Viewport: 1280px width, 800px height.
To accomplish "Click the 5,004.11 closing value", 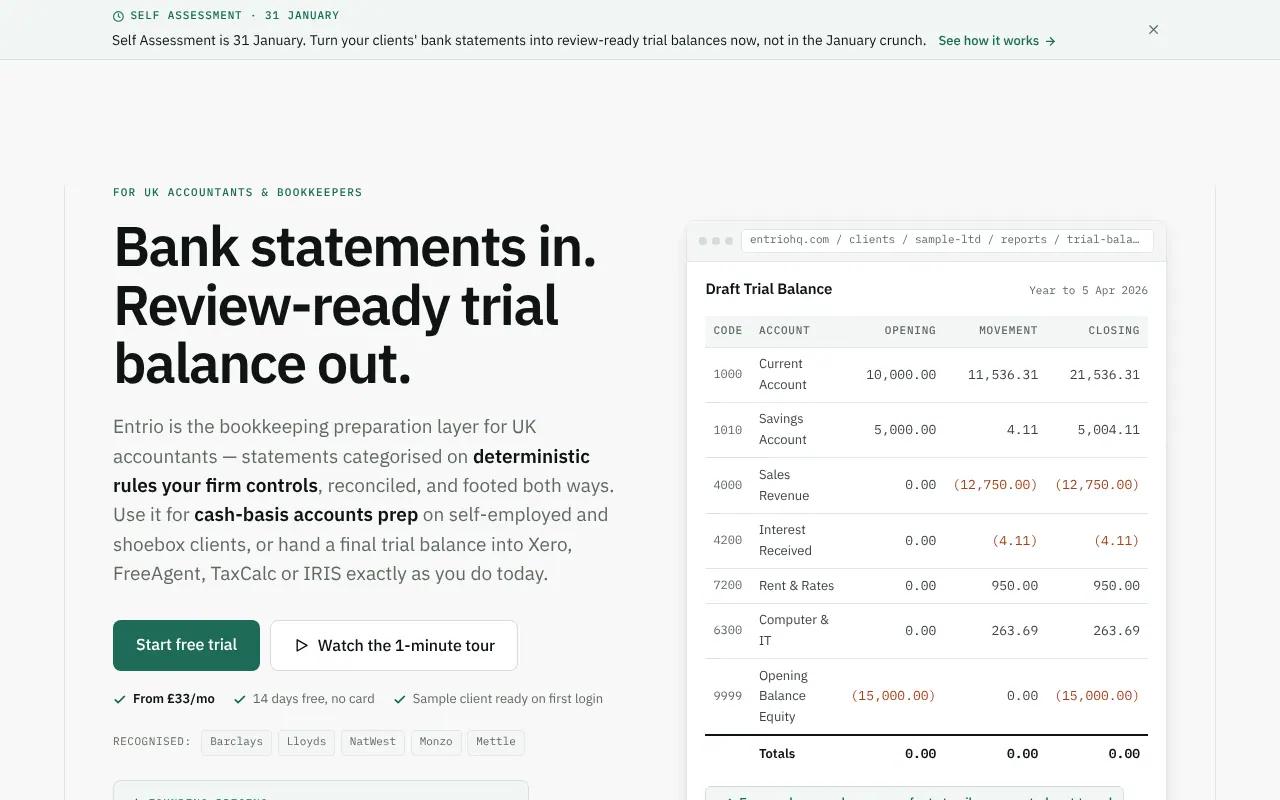I will [x=1108, y=430].
